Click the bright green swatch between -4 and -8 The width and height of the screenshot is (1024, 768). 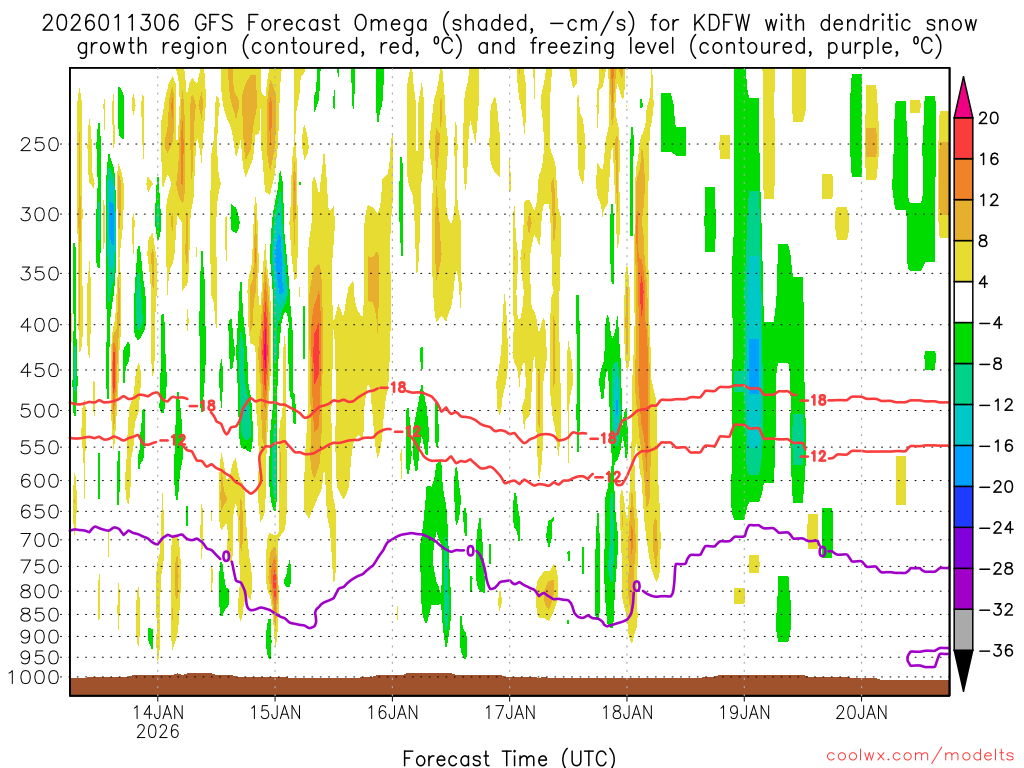[963, 343]
